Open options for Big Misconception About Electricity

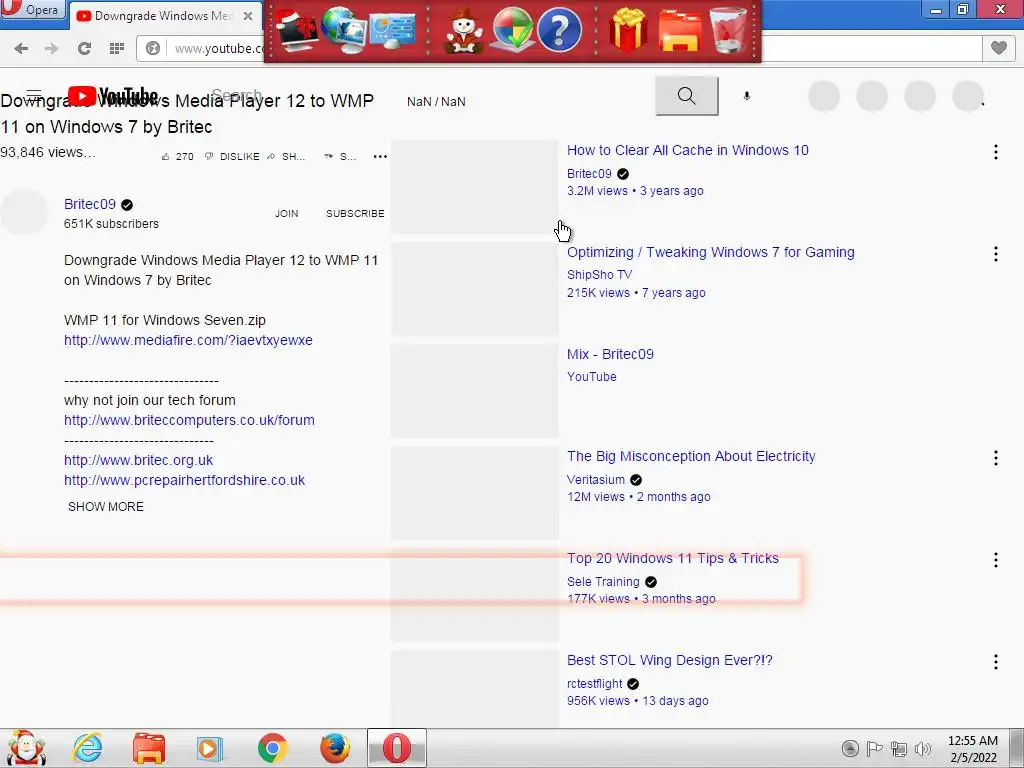(996, 458)
